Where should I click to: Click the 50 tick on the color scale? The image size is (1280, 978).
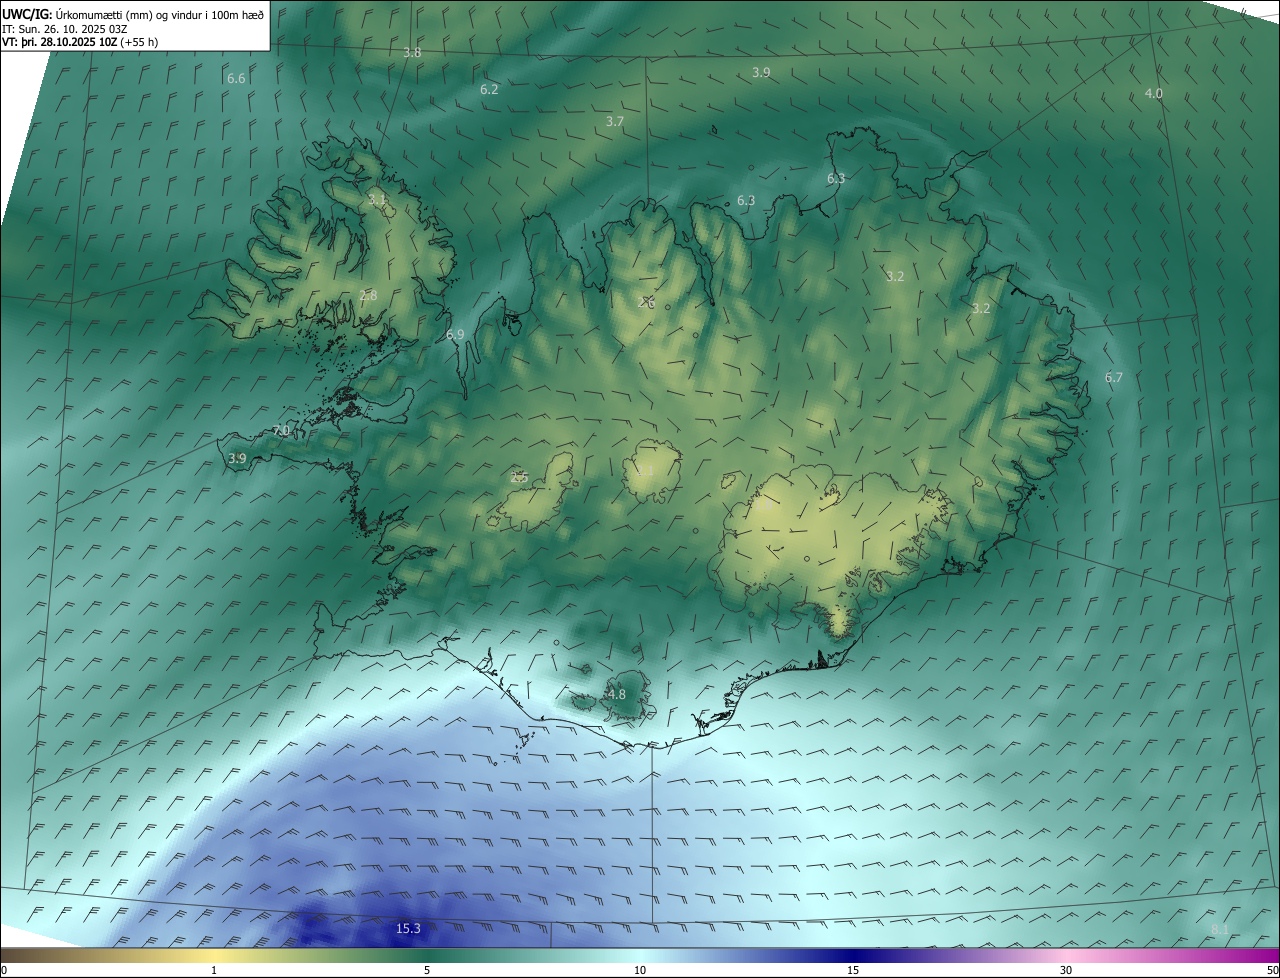click(1272, 970)
